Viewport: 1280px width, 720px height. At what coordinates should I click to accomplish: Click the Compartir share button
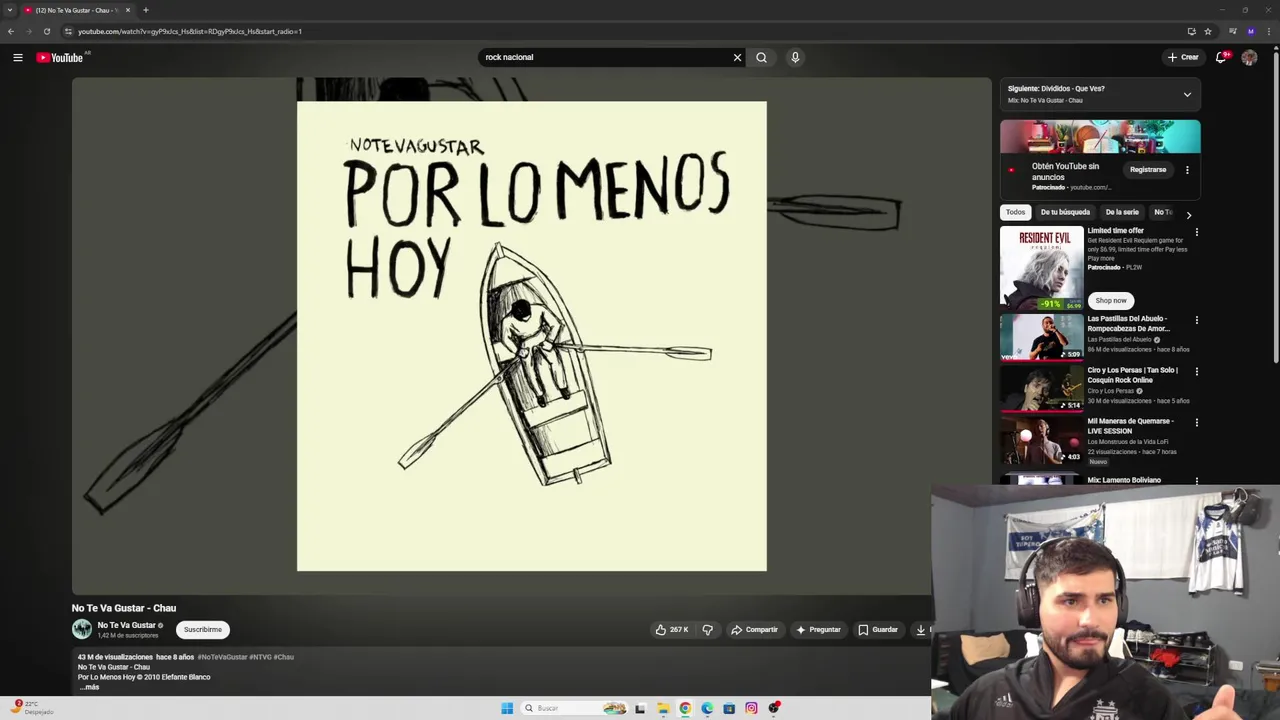click(x=754, y=629)
